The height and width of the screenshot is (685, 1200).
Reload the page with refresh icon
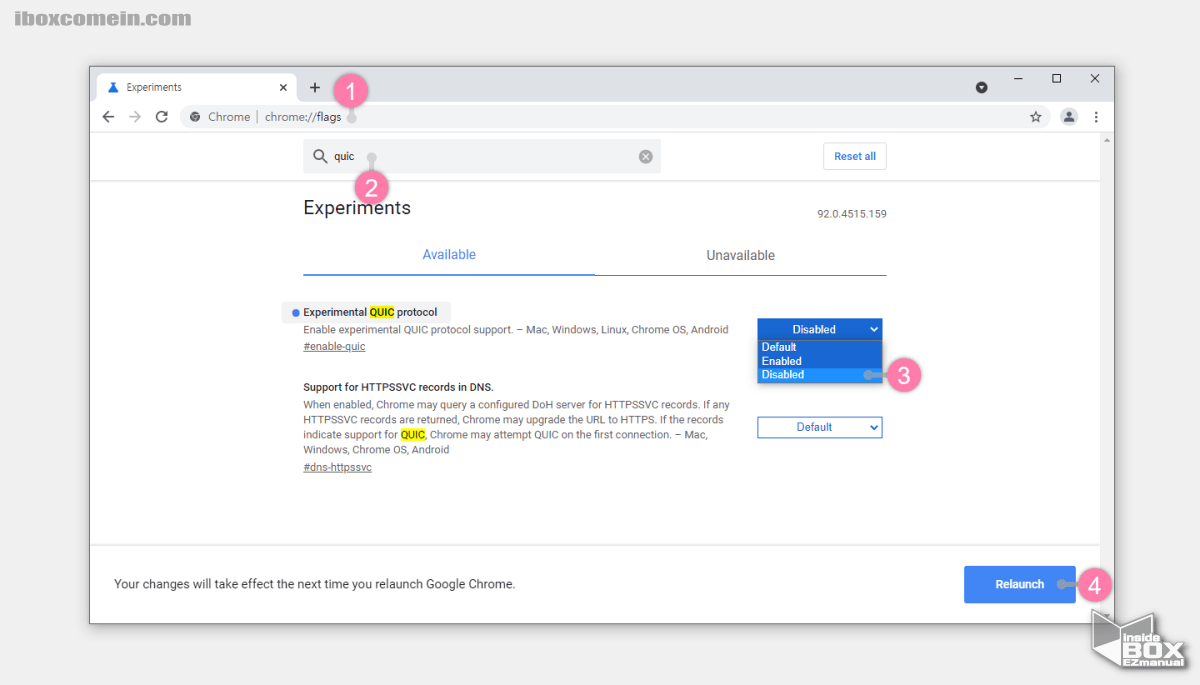click(161, 117)
